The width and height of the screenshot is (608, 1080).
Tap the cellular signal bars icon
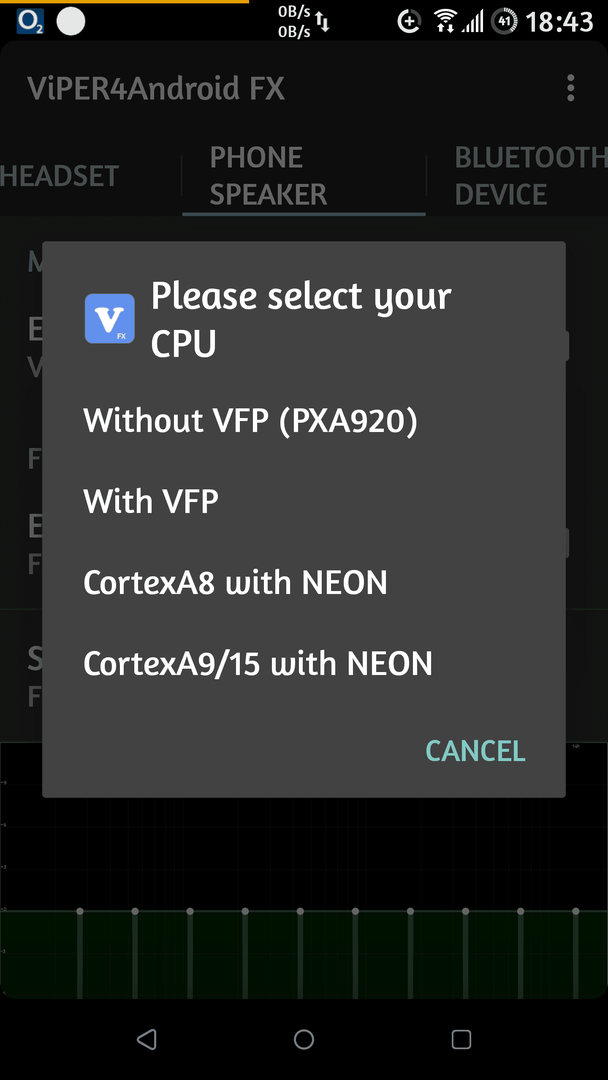472,21
